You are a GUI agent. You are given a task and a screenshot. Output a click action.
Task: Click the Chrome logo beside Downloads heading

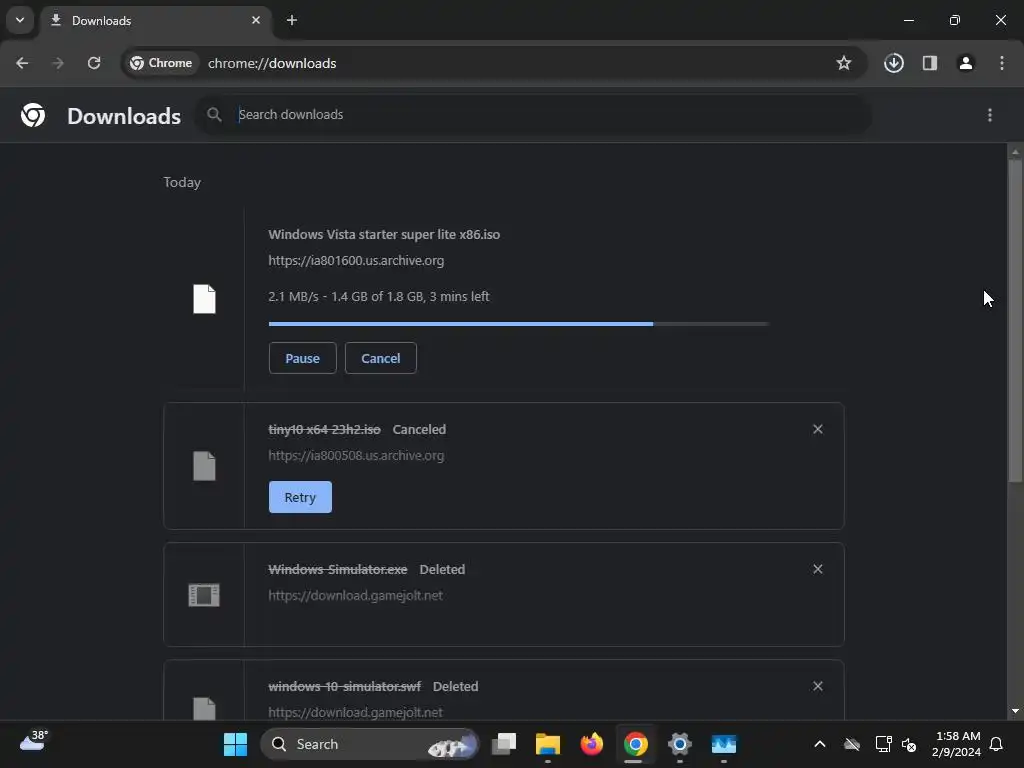[x=33, y=115]
